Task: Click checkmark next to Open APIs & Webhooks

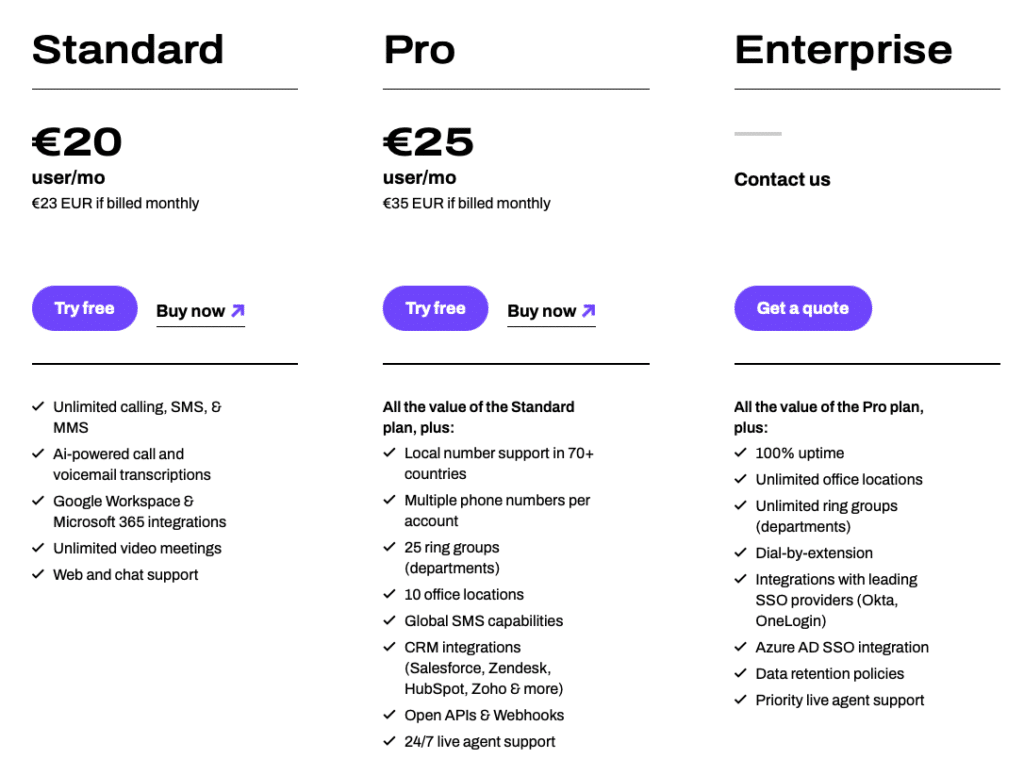Action: pyautogui.click(x=389, y=715)
